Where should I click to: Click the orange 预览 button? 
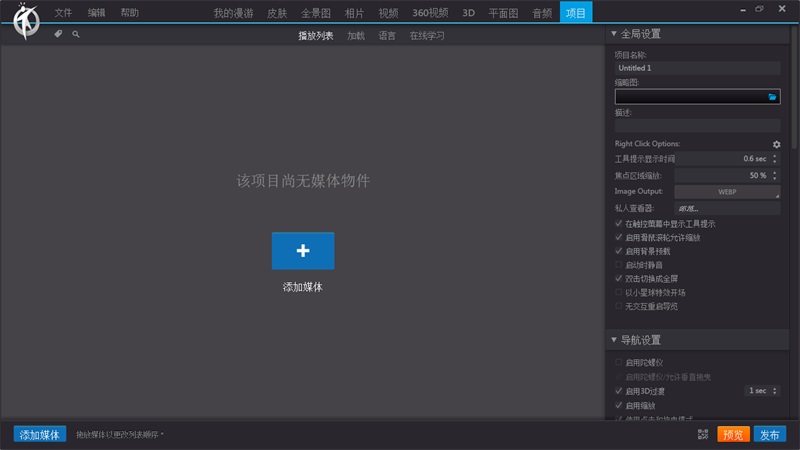(x=733, y=434)
